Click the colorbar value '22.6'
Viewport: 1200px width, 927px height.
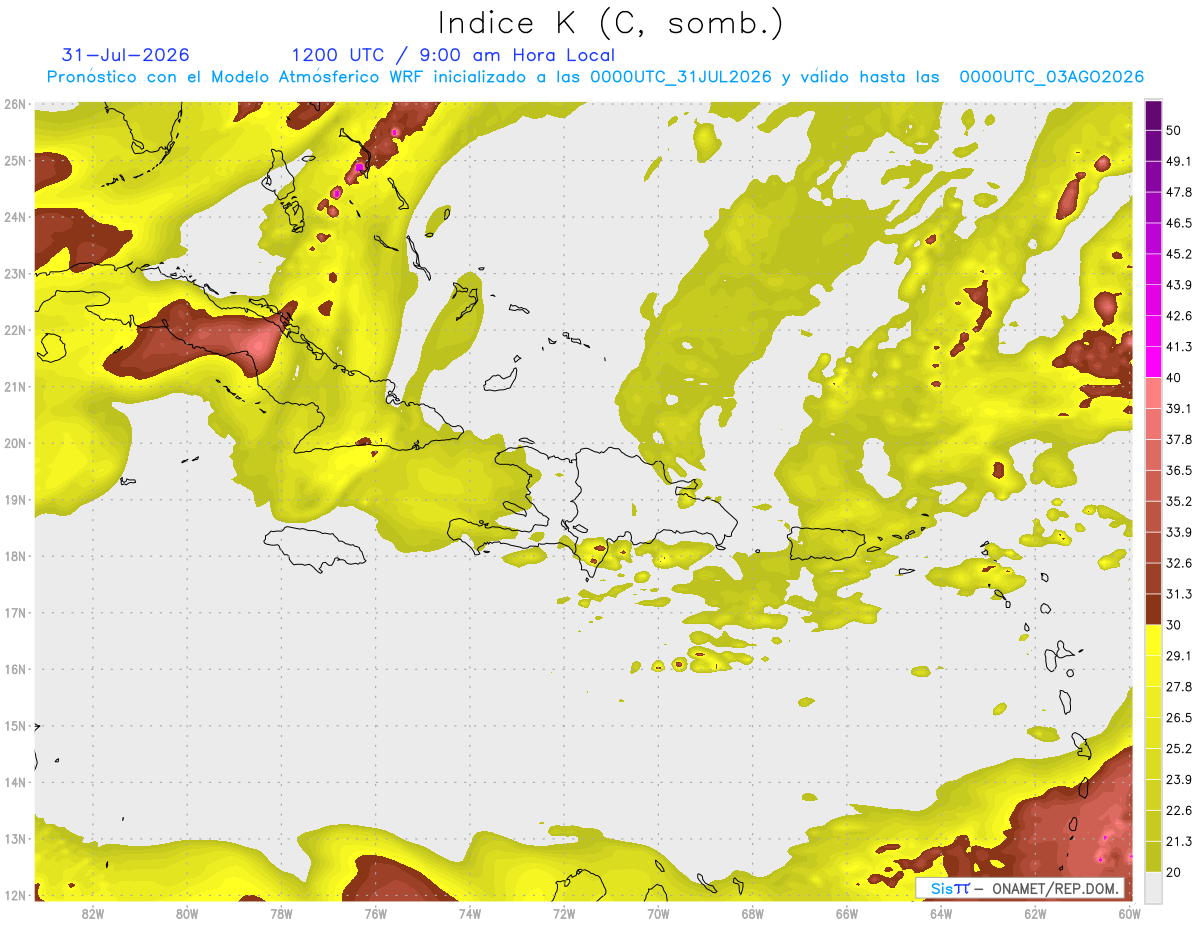1178,810
